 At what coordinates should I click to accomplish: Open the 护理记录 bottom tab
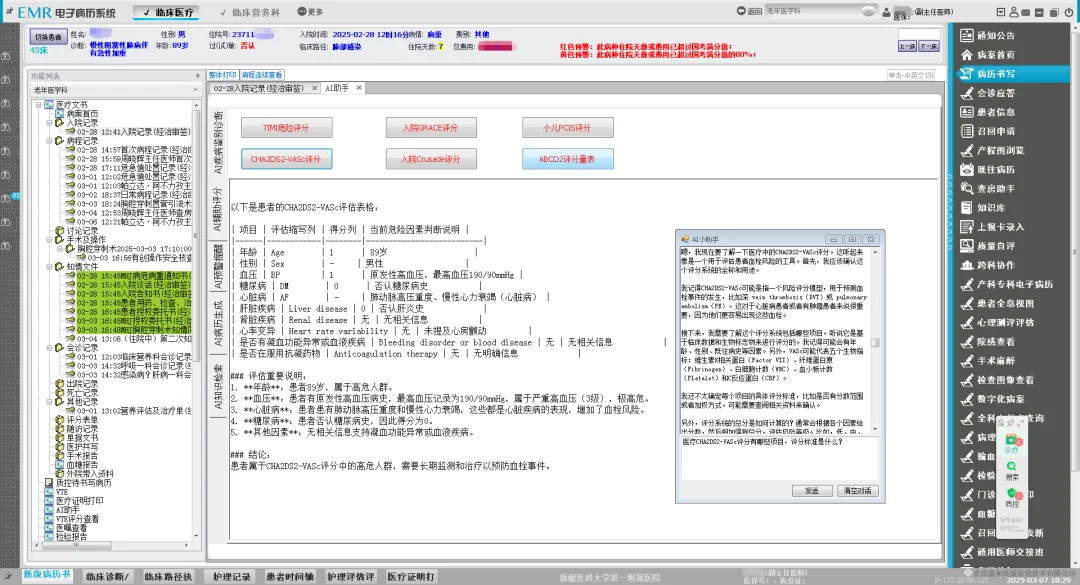232,577
